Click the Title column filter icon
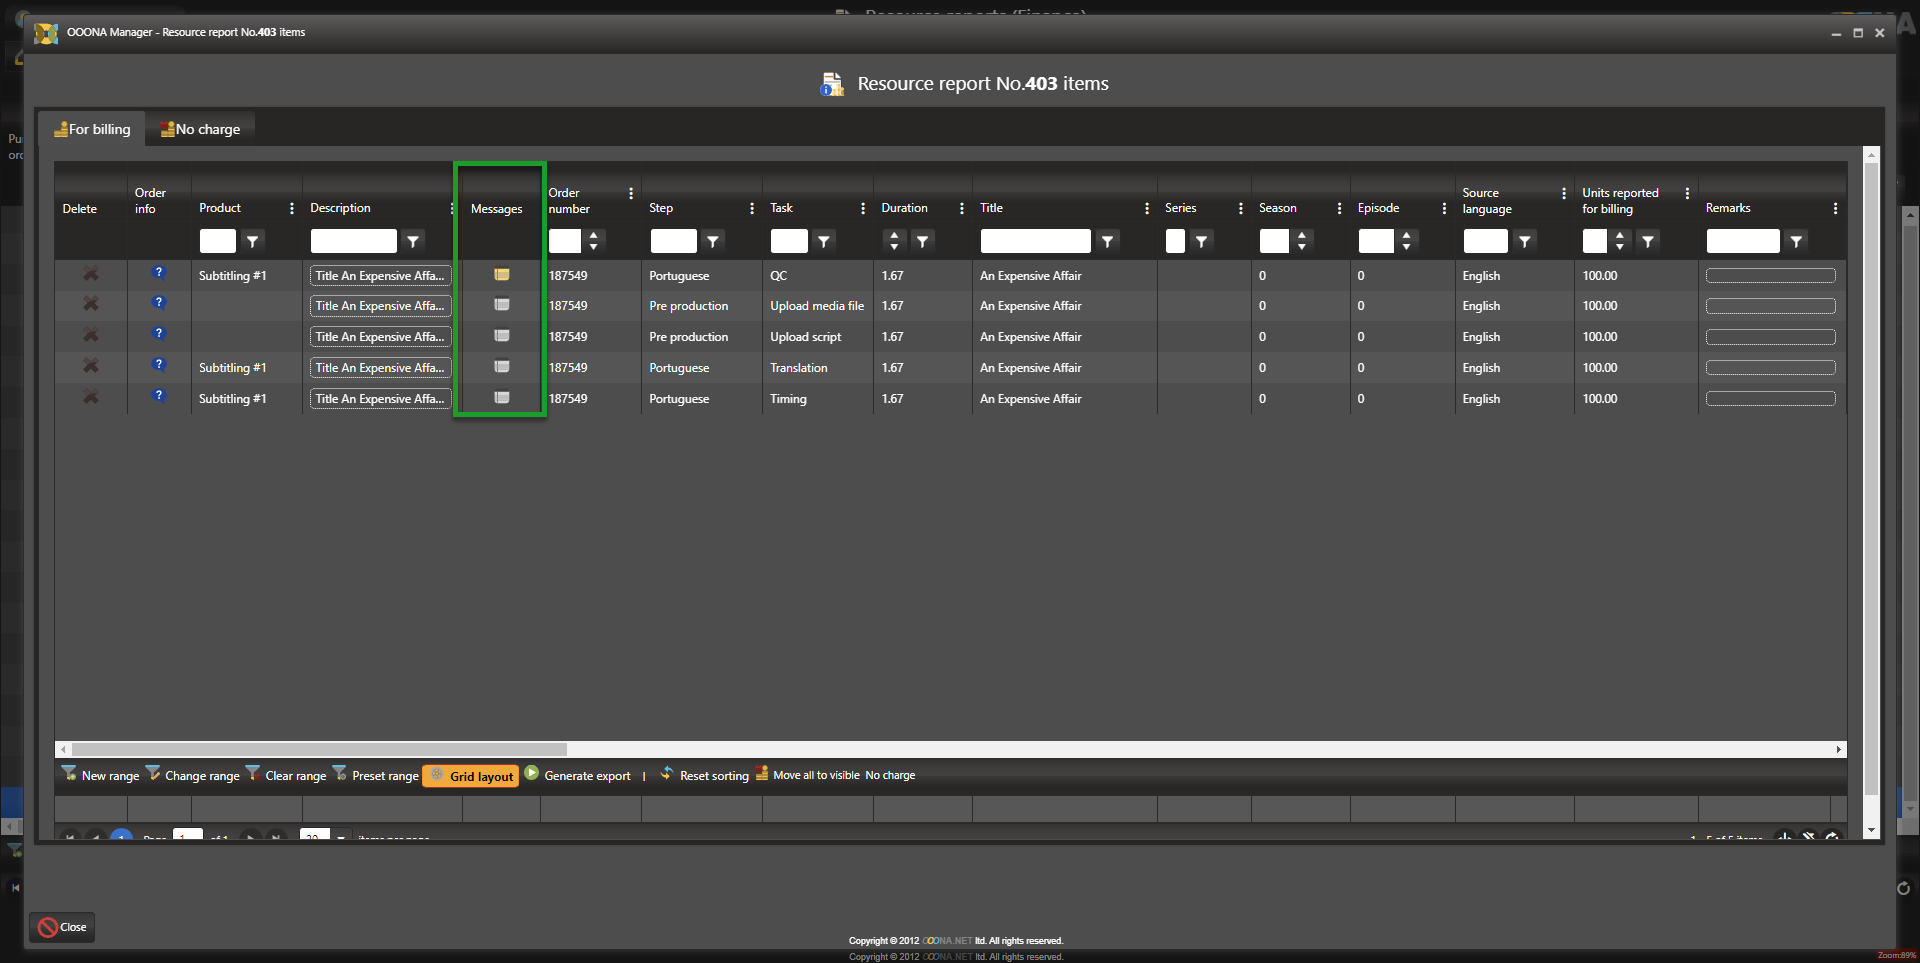Image resolution: width=1920 pixels, height=963 pixels. [1107, 241]
